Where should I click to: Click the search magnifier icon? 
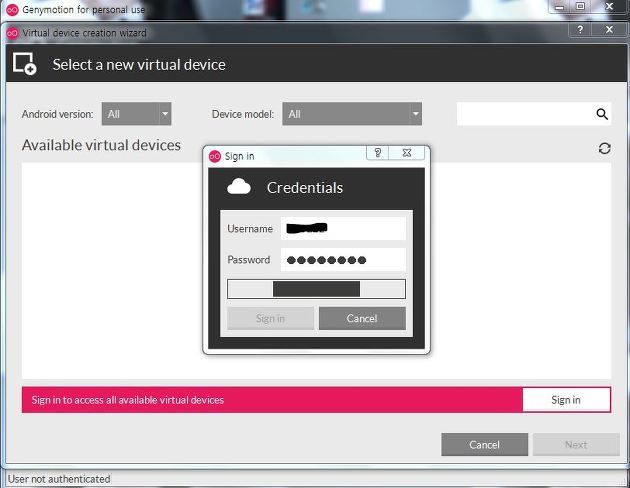[601, 114]
